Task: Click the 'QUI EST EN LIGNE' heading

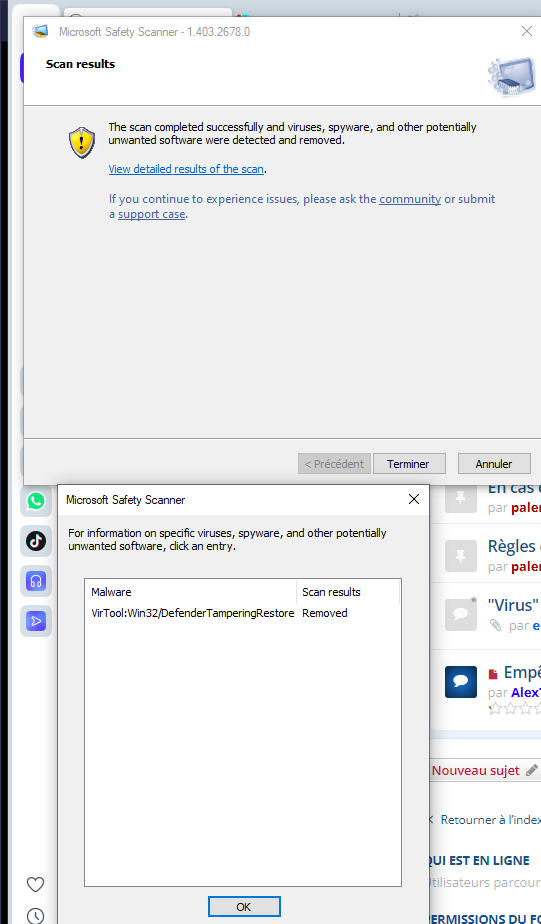Action: 480,860
